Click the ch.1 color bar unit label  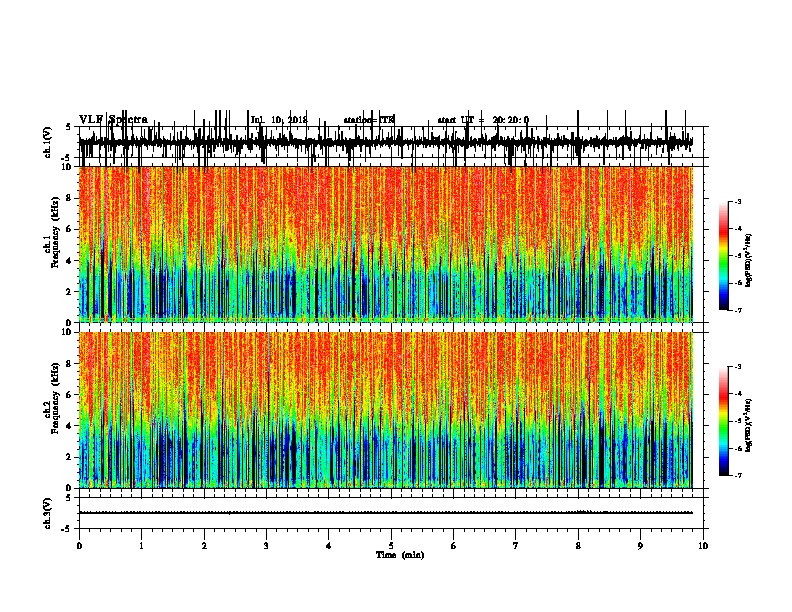pos(749,261)
